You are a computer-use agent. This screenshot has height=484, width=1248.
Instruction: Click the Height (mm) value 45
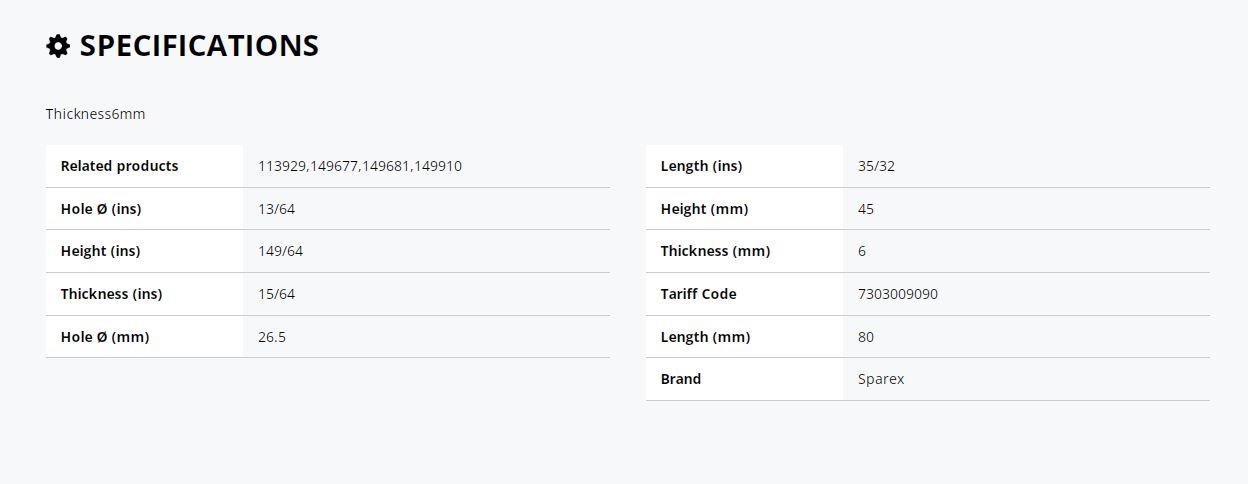tap(866, 209)
